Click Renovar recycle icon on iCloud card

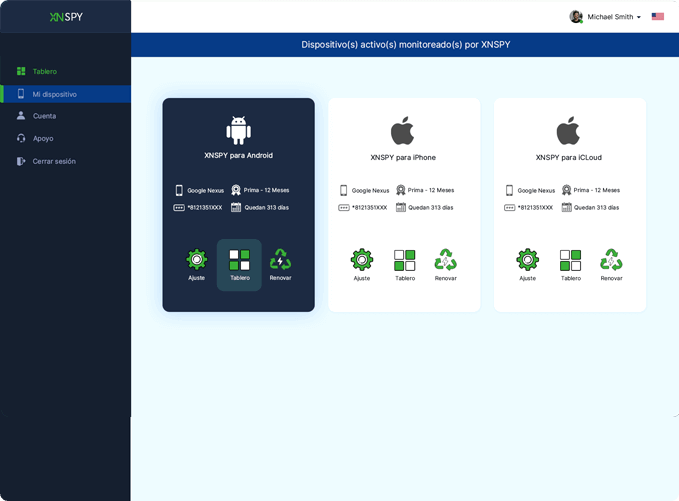611,260
